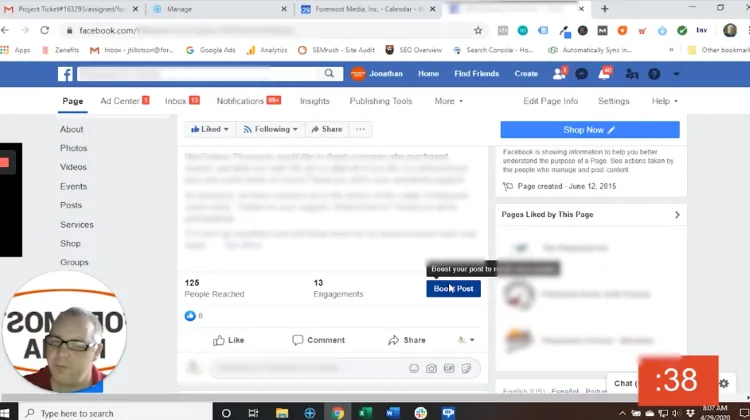Open Cortana circle on the taskbar
The height and width of the screenshot is (420, 750).
click(x=226, y=413)
